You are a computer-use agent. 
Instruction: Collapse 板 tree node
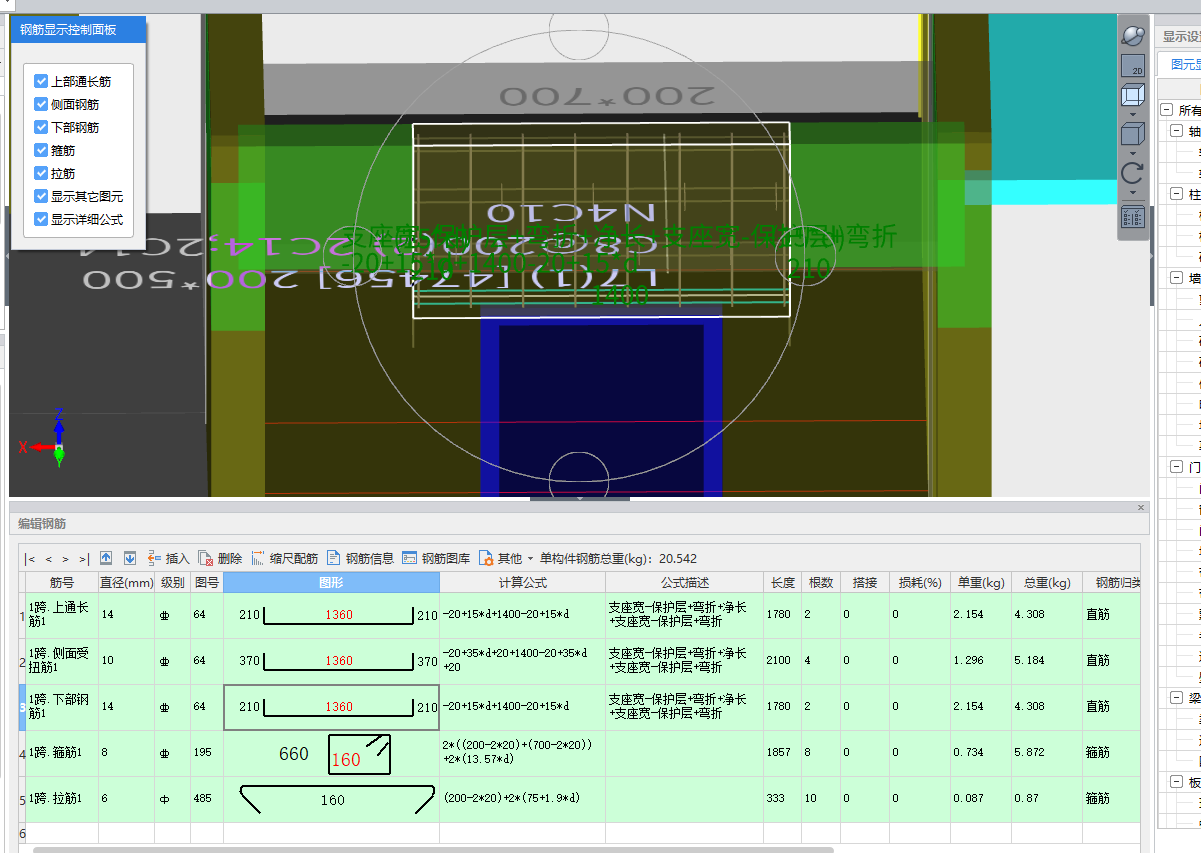(x=1177, y=782)
